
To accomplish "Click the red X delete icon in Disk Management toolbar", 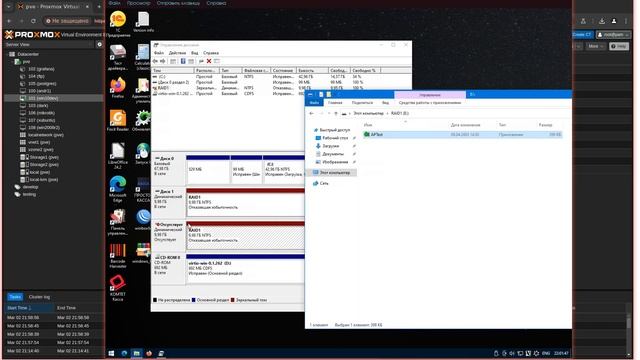I will (209, 61).
